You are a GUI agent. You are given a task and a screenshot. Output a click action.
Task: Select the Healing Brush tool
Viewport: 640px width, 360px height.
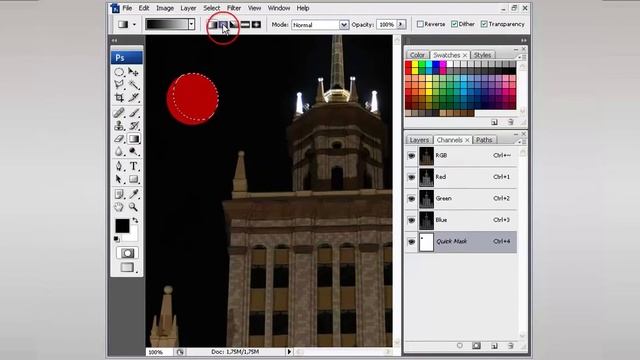click(119, 112)
